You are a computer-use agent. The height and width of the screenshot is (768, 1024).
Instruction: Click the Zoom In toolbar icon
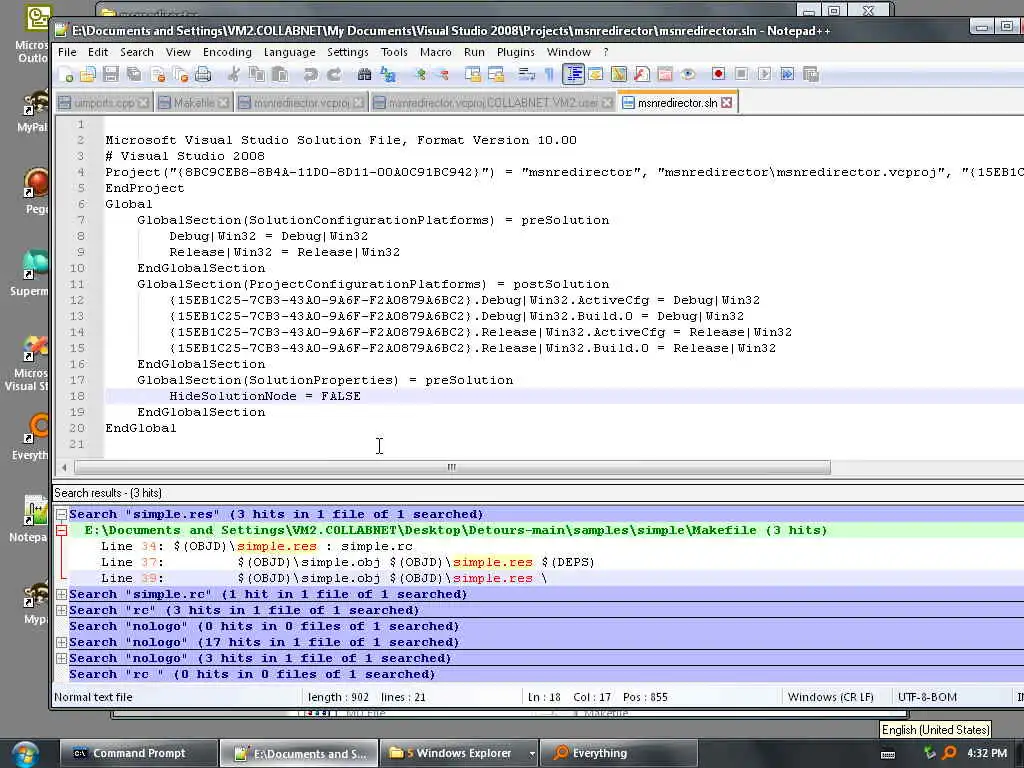tap(420, 74)
